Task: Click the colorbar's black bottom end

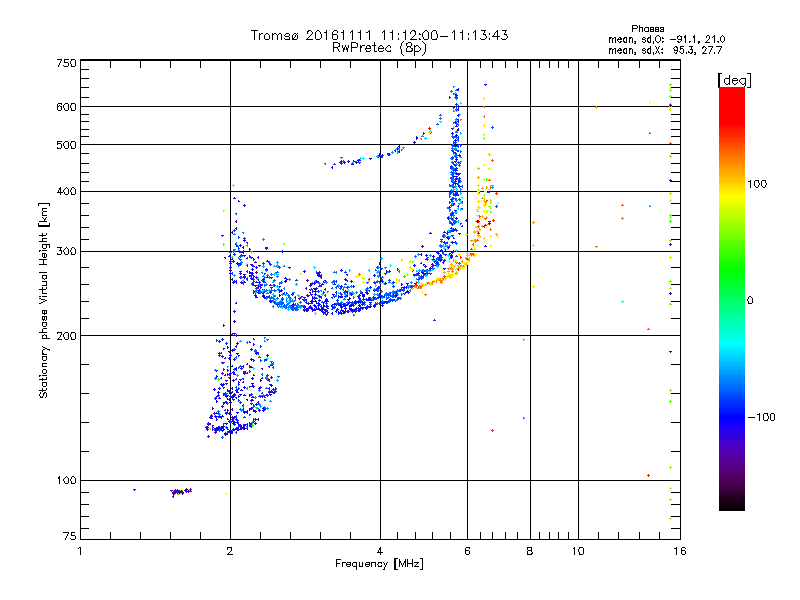Action: 732,504
